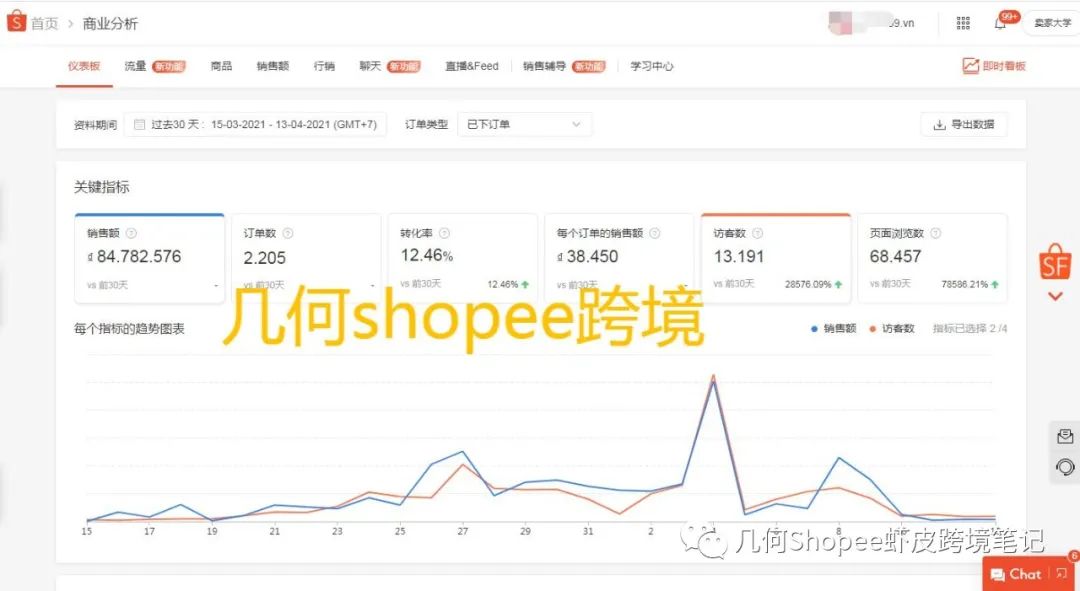Screen dimensions: 1080x591
Task: Select the 订单数 card to chart it
Action: point(306,255)
